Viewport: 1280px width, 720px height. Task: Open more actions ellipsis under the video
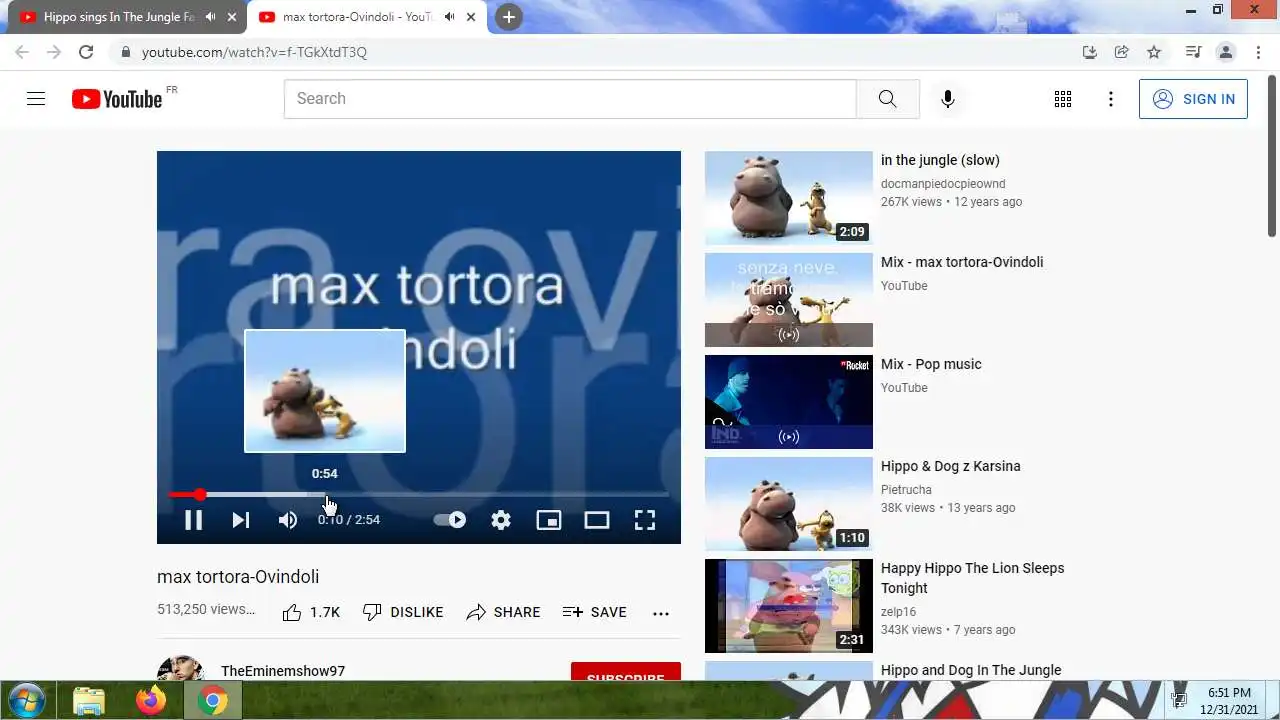click(661, 612)
